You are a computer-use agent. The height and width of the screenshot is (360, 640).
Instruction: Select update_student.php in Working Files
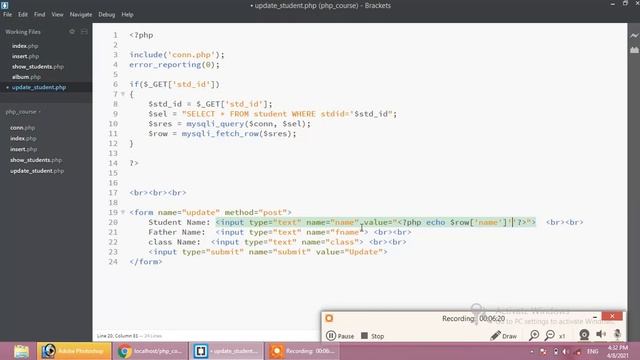point(39,87)
